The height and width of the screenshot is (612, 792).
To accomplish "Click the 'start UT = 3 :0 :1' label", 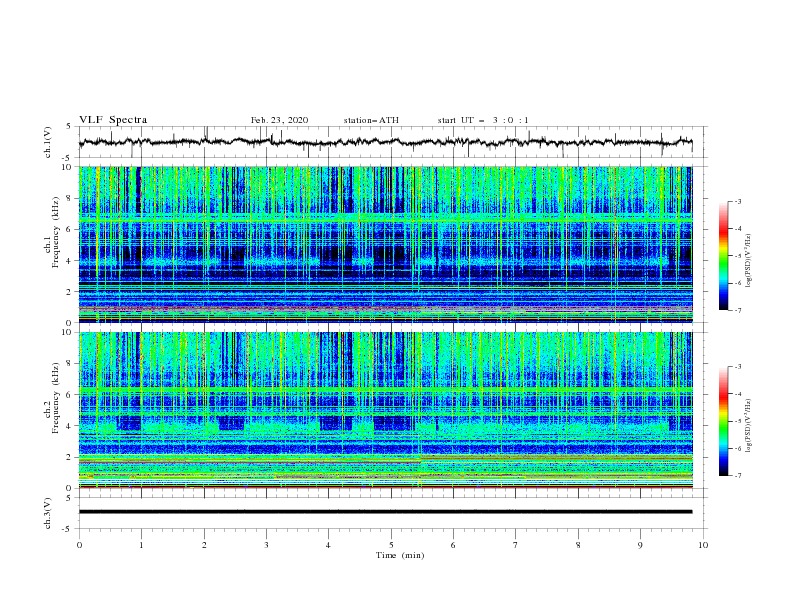I will pyautogui.click(x=483, y=120).
